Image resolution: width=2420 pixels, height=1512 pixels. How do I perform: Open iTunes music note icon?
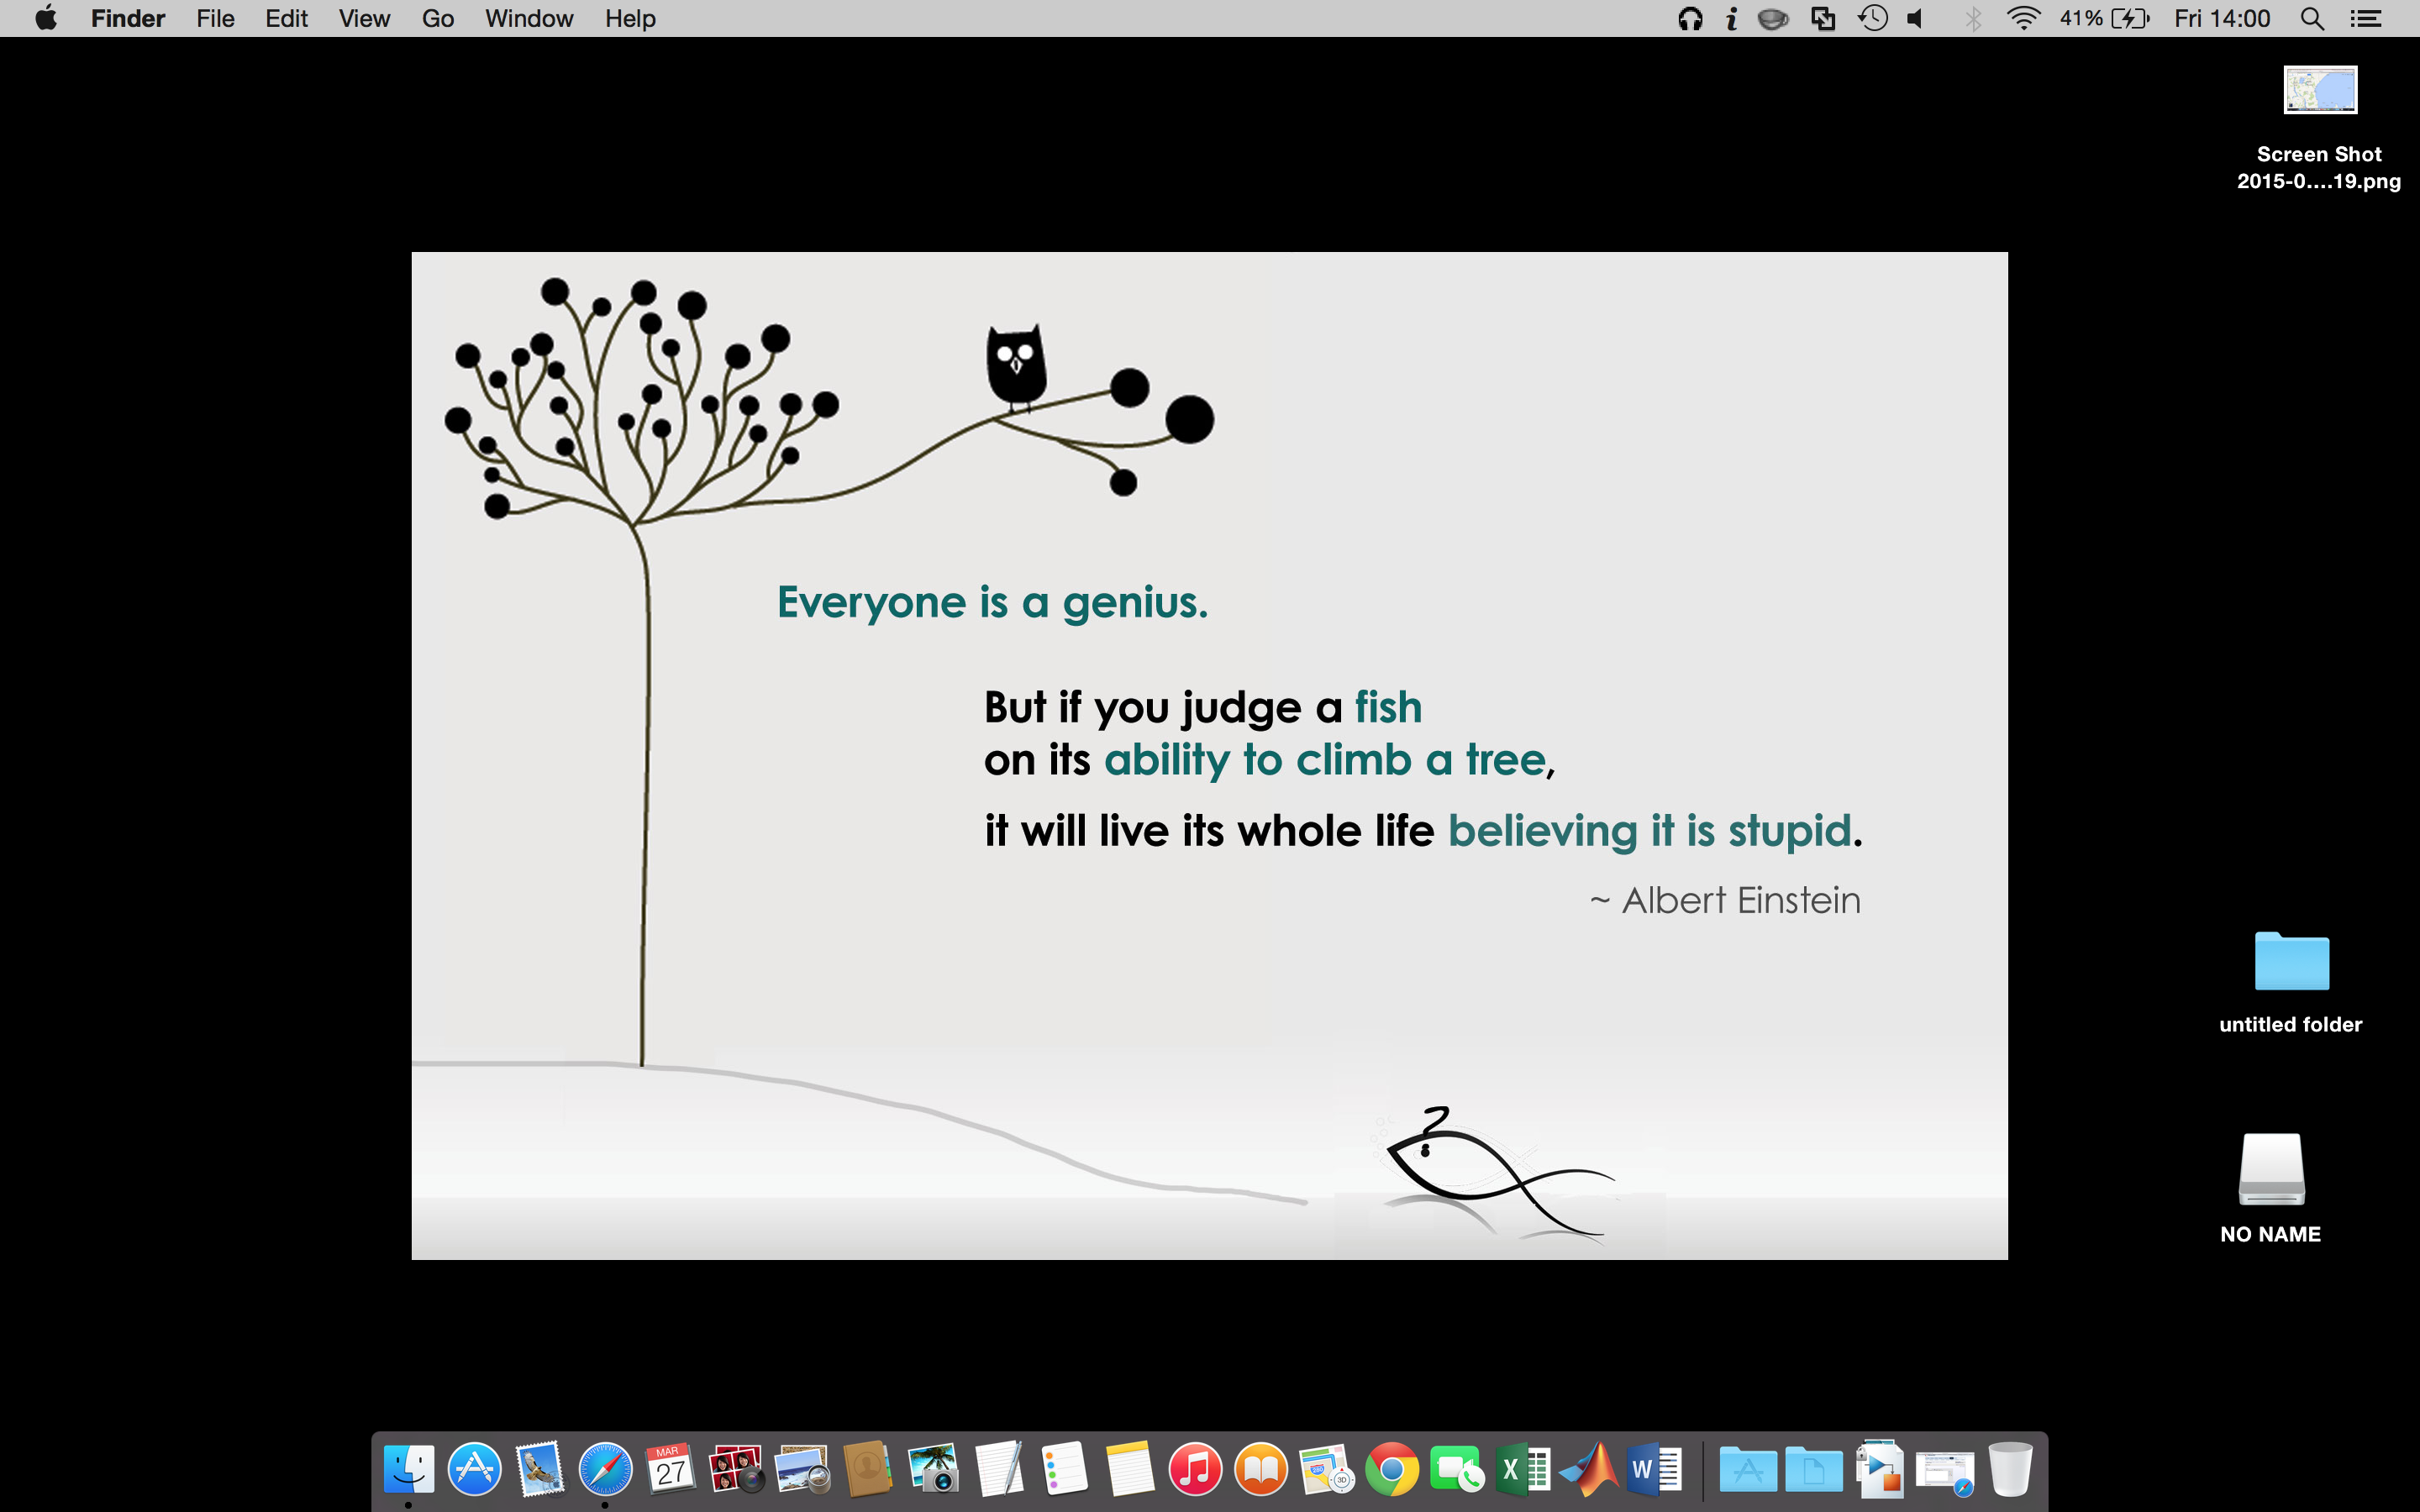1195,1469
